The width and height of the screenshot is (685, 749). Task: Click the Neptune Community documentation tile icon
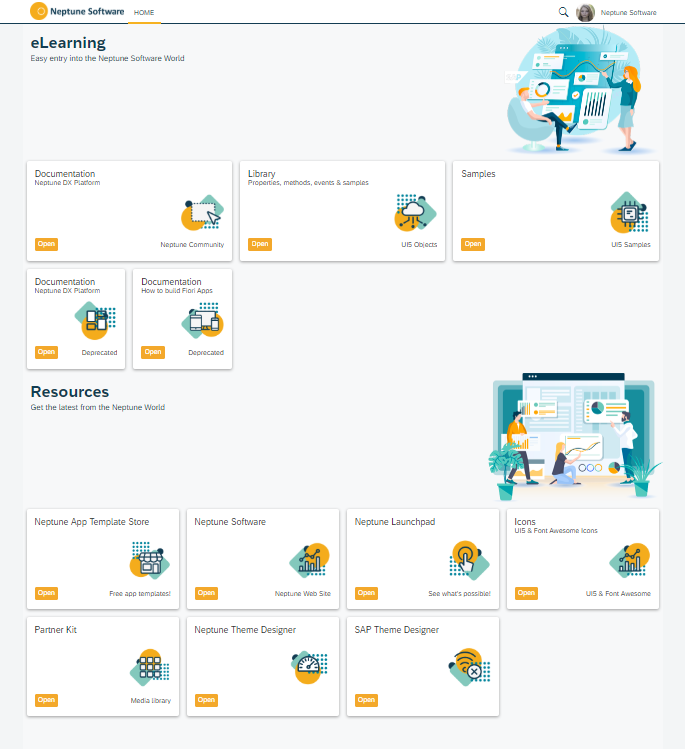[x=203, y=212]
